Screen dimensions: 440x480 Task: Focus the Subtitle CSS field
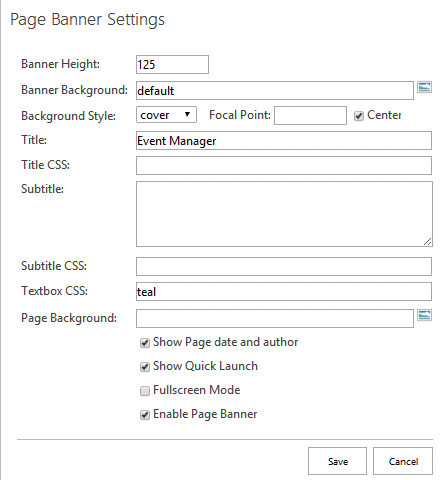pyautogui.click(x=284, y=266)
